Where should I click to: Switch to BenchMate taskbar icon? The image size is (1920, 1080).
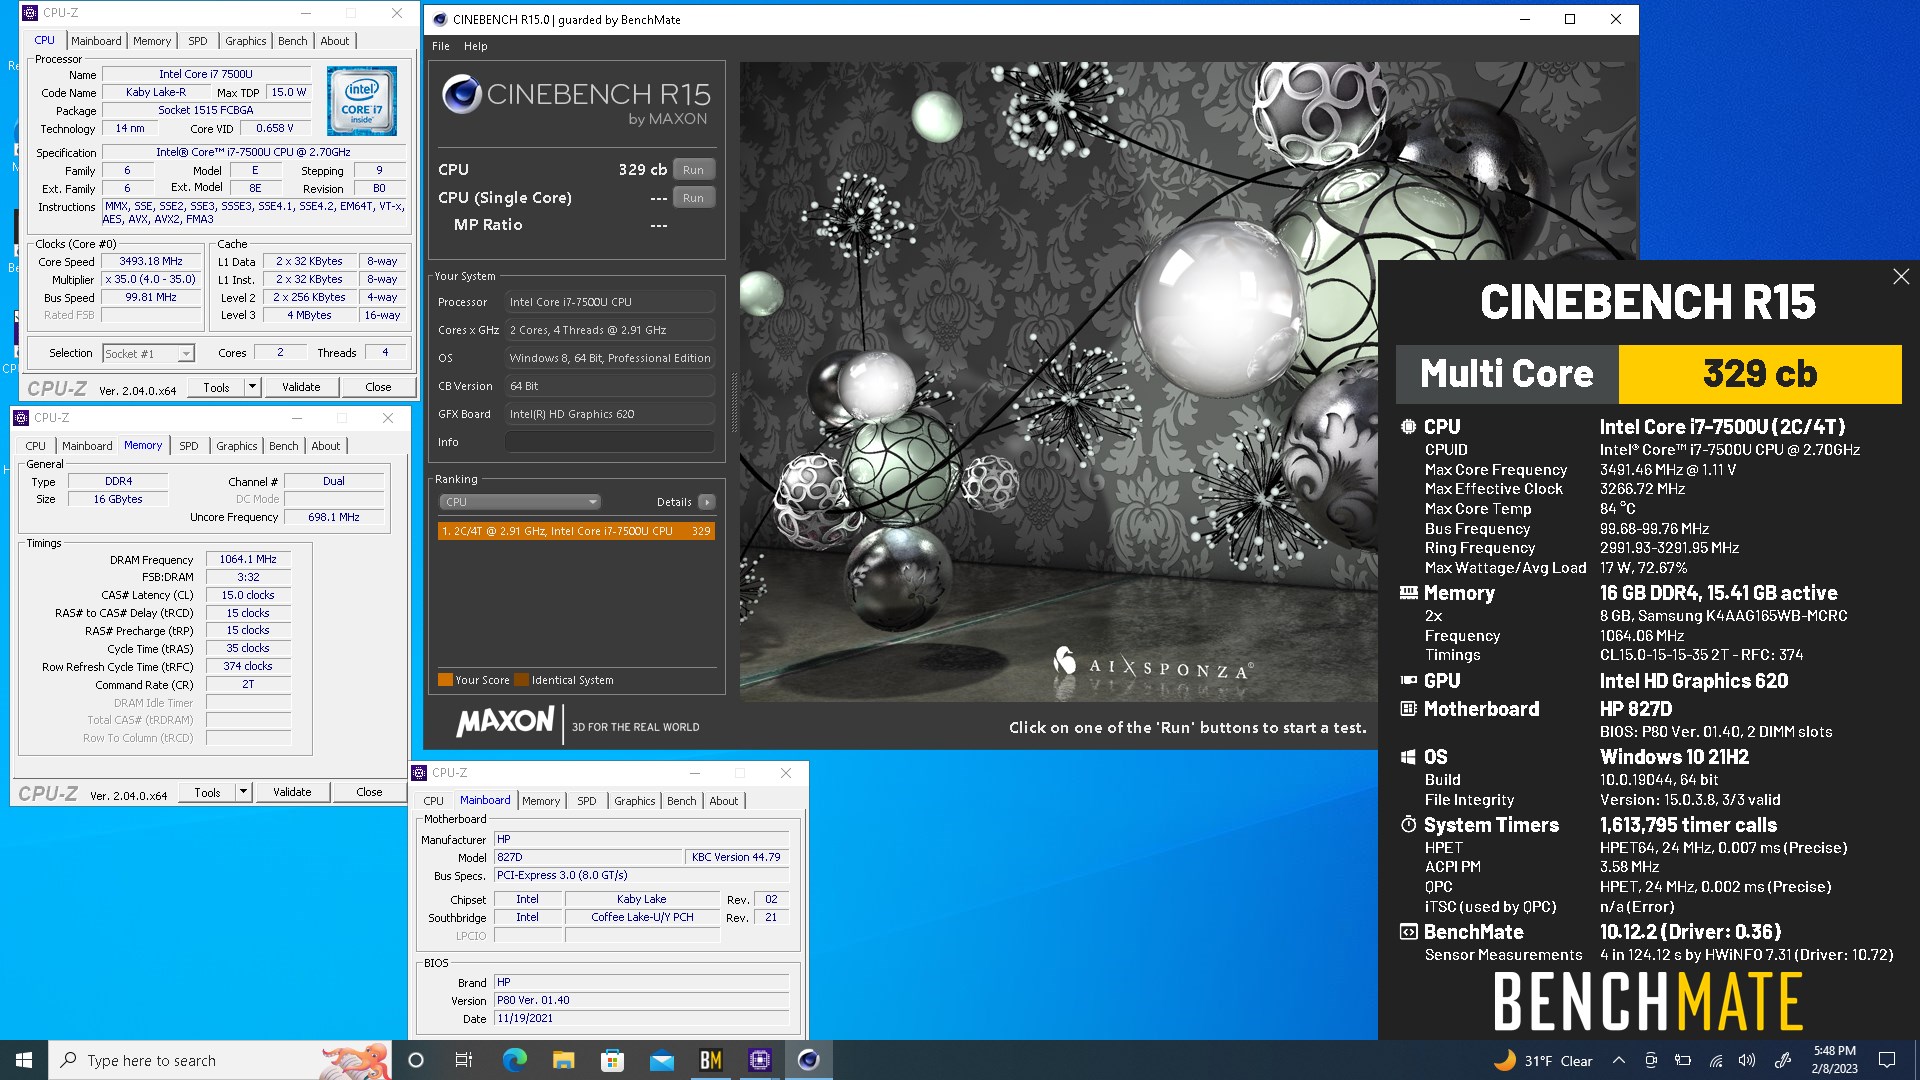[x=710, y=1060]
